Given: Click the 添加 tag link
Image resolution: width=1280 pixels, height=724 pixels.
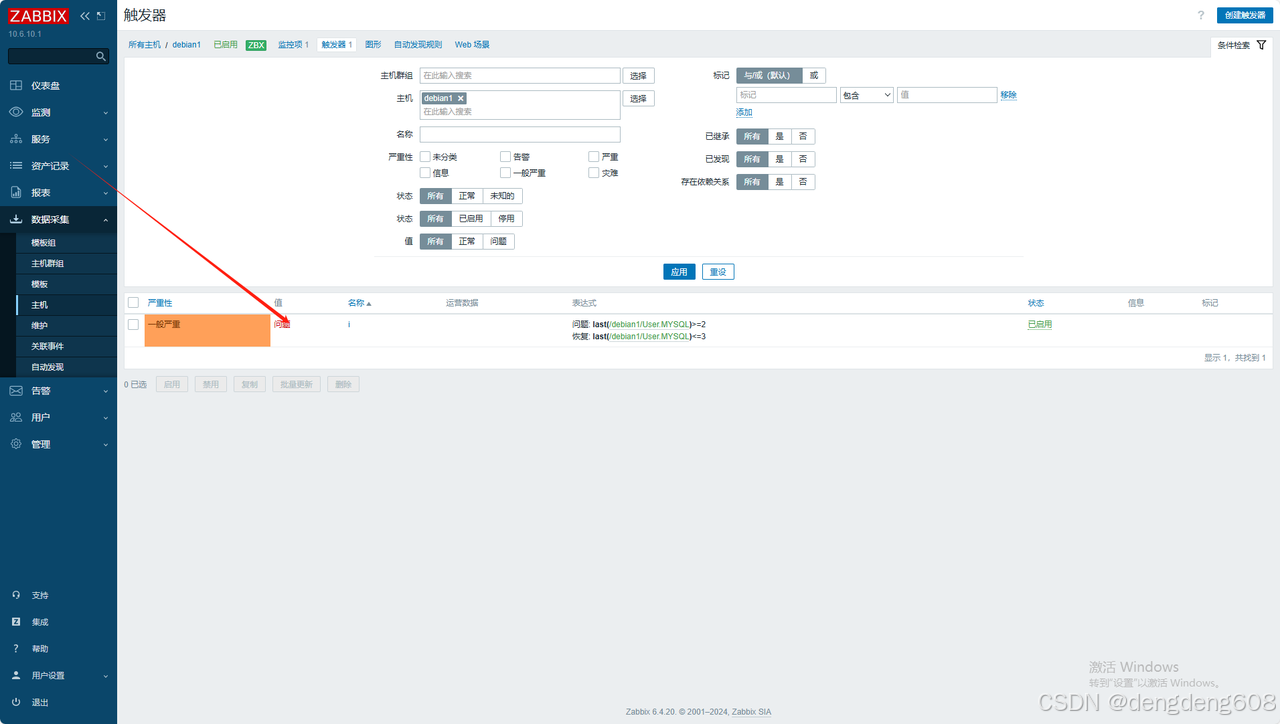Looking at the screenshot, I should tap(744, 112).
